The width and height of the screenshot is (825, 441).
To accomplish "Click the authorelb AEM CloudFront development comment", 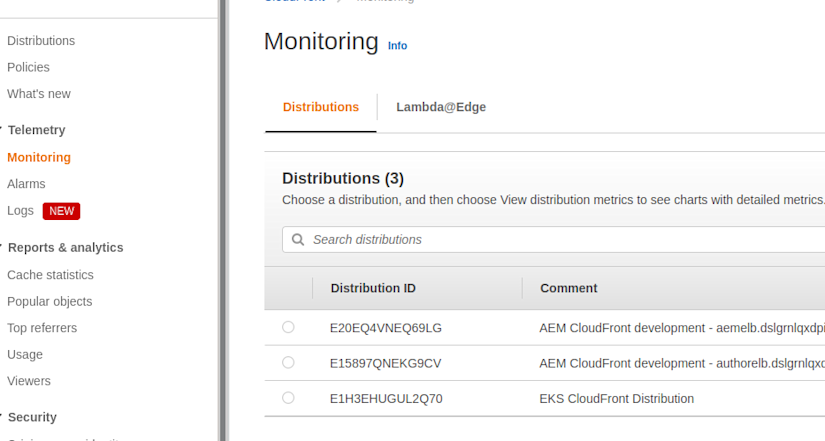I will (682, 363).
